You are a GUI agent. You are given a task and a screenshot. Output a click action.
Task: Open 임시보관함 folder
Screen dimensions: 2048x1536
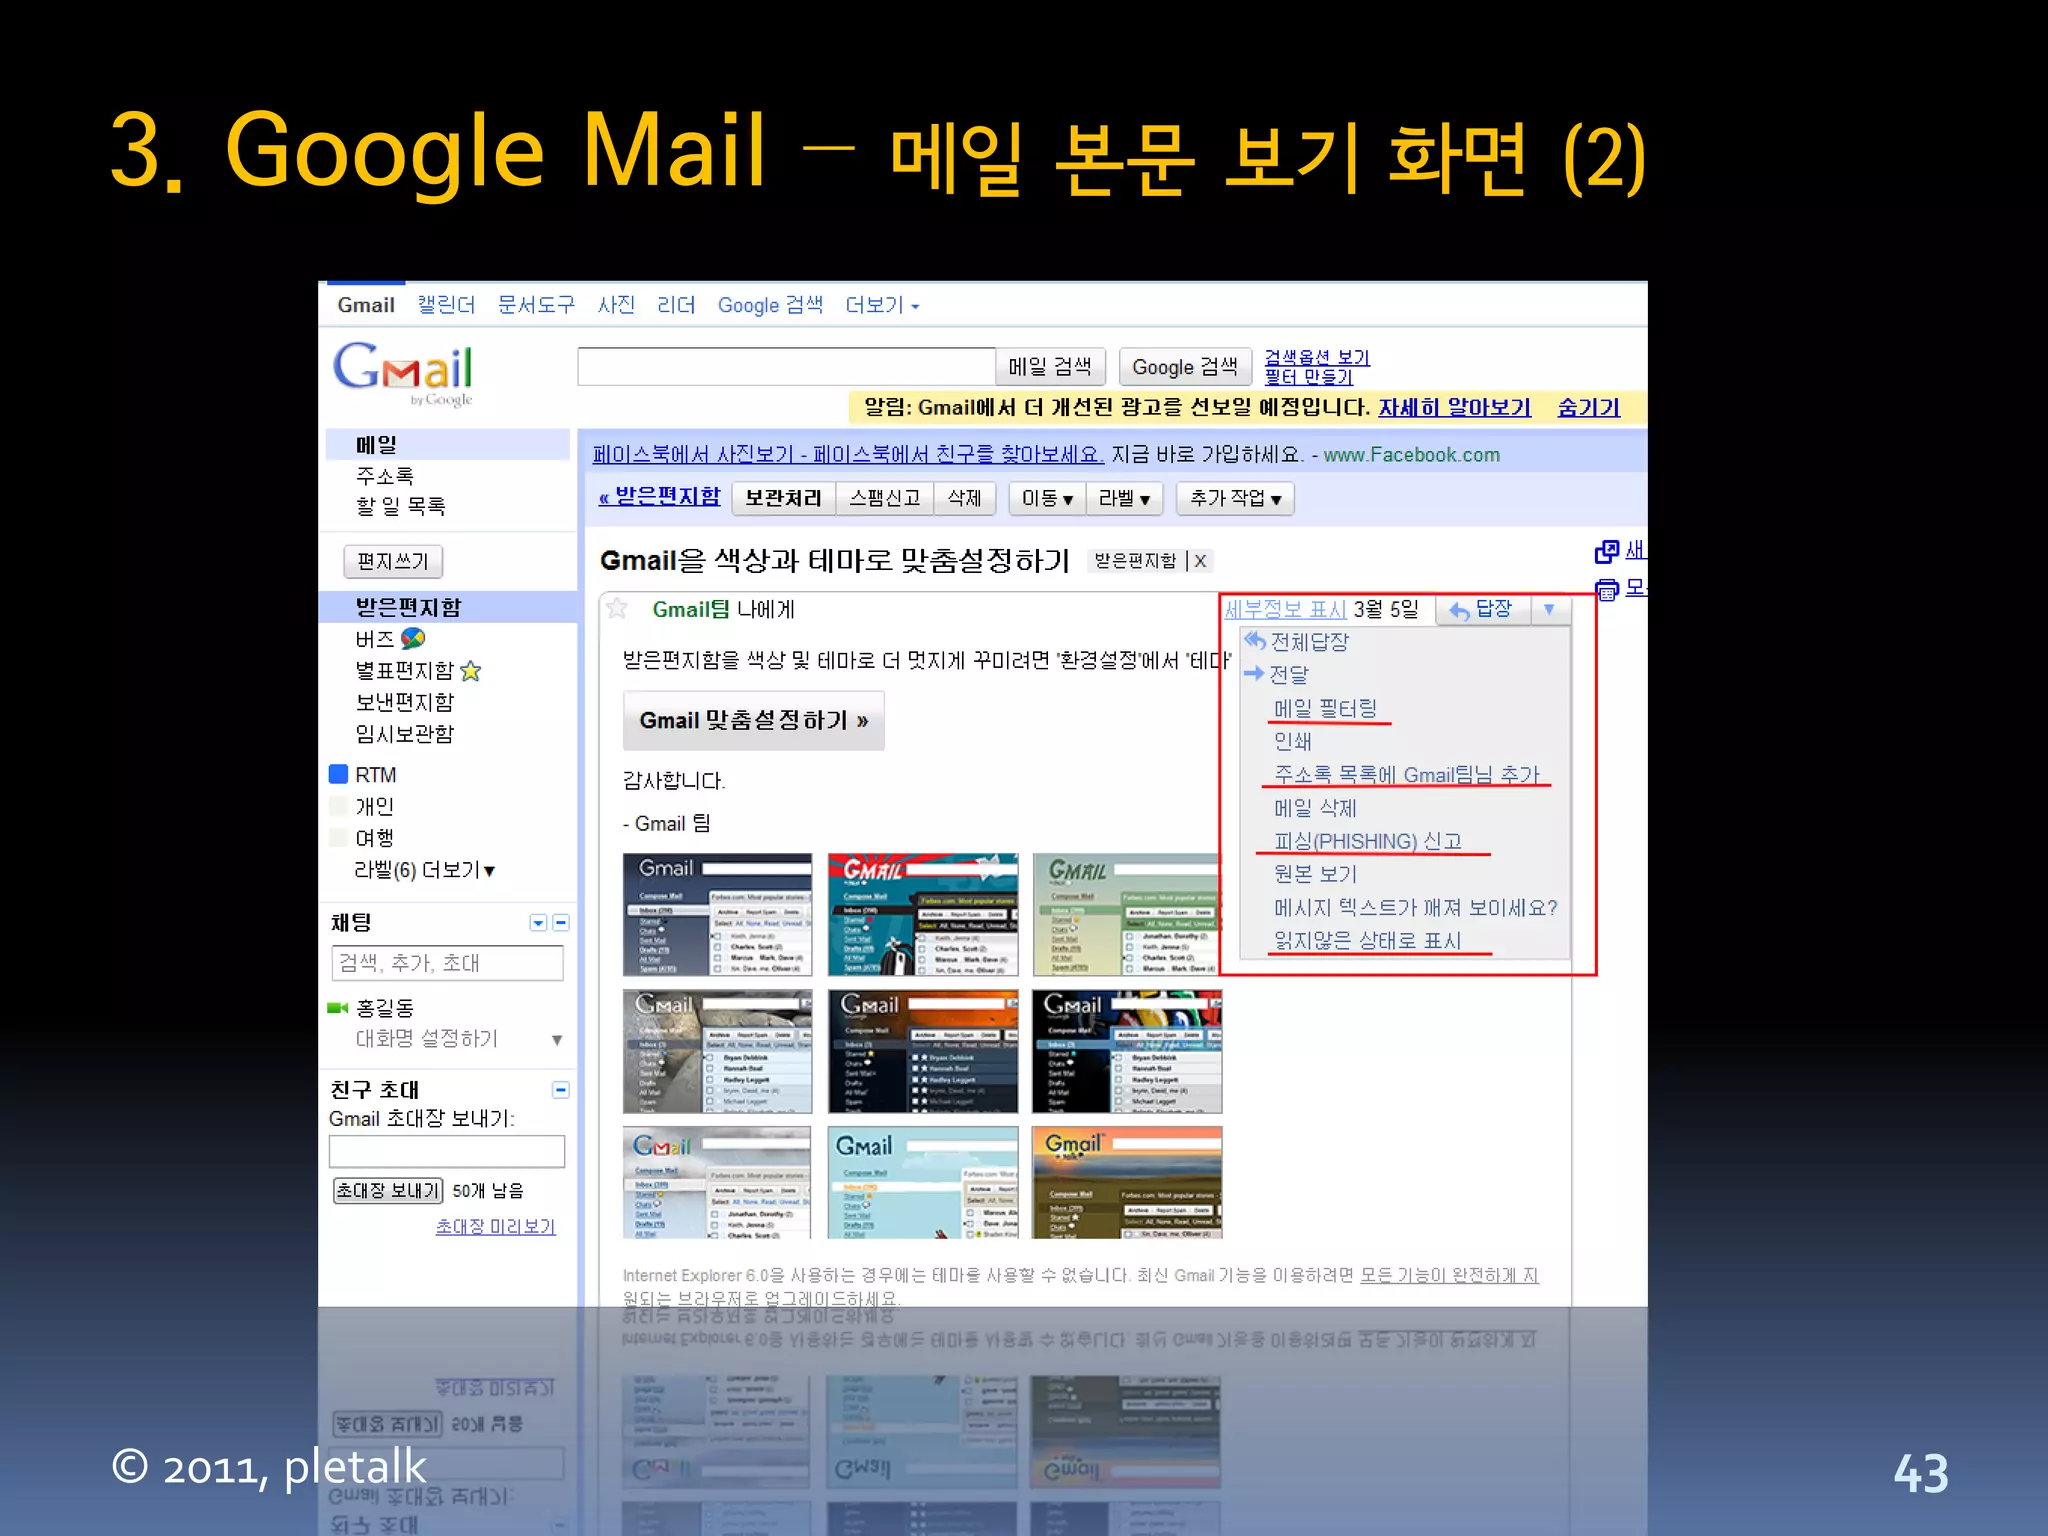coord(405,734)
